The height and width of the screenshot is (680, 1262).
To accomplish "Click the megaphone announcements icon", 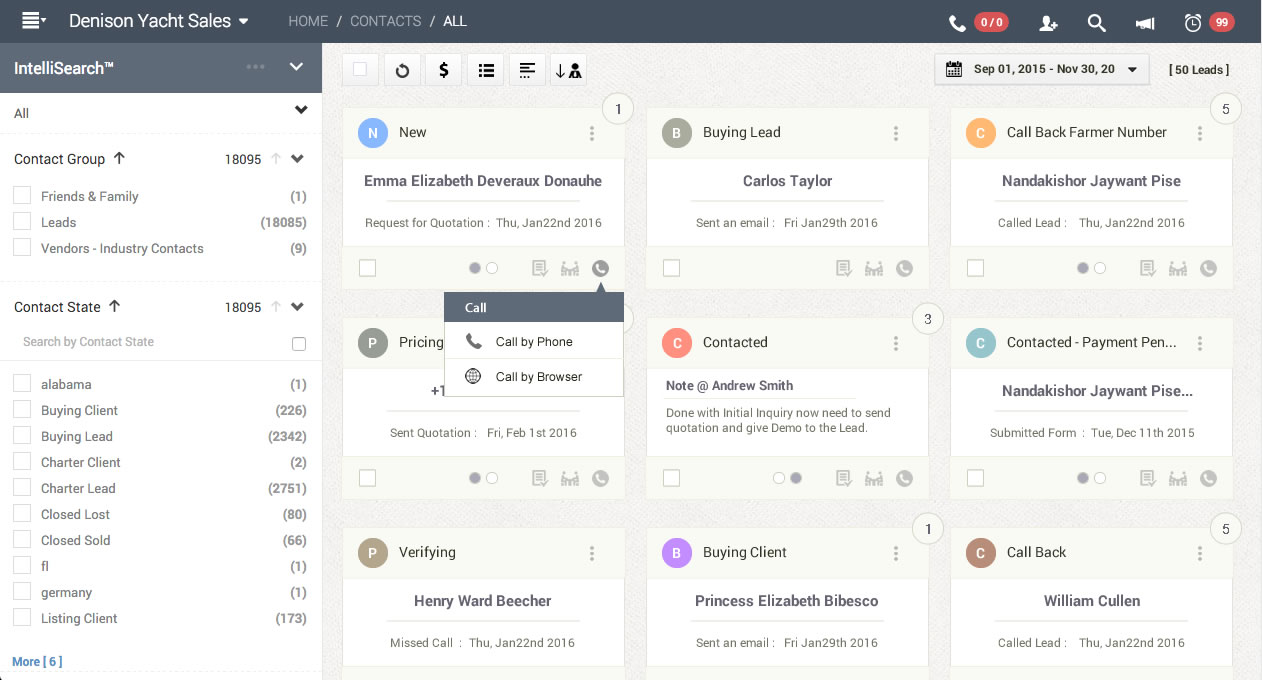I will 1145,23.
